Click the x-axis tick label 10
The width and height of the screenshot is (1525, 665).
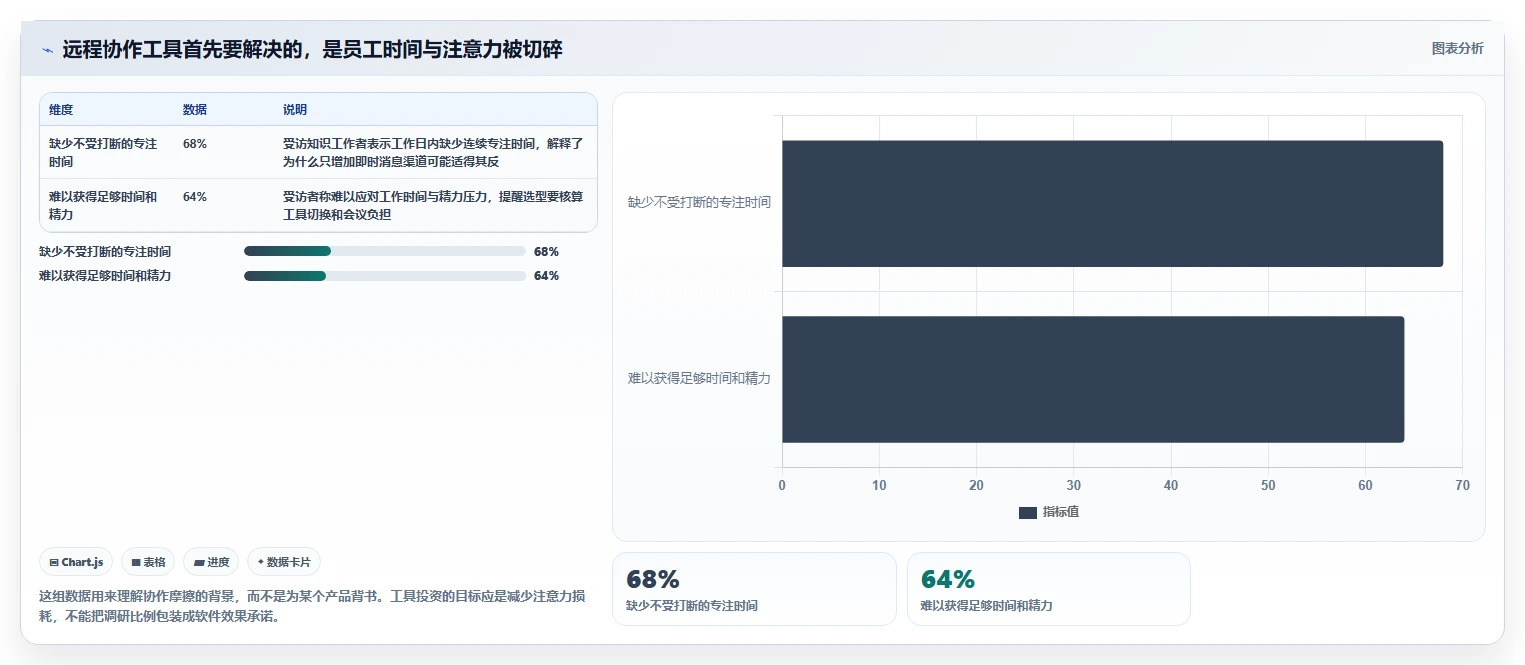[x=879, y=485]
